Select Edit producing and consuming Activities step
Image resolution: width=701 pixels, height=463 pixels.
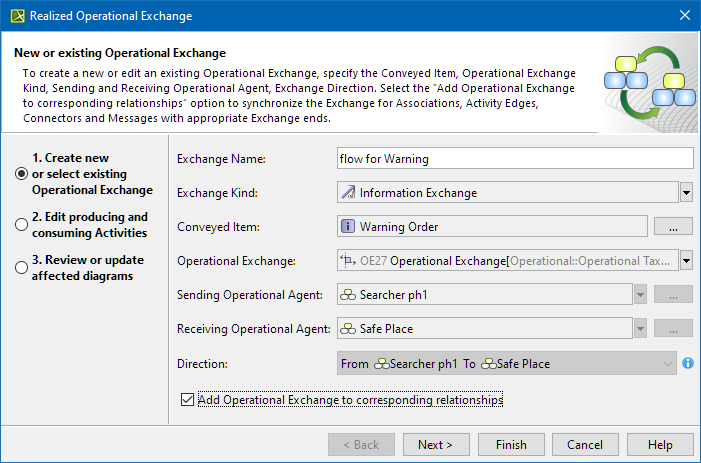(x=22, y=224)
